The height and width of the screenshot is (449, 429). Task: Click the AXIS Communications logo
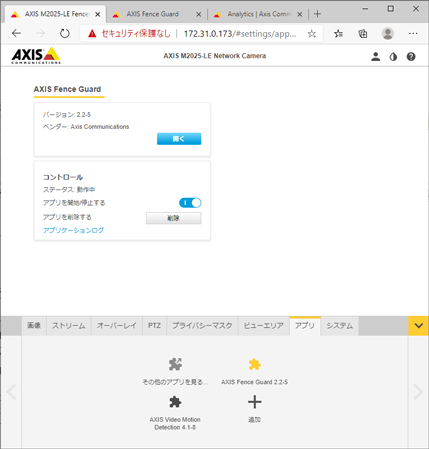click(36, 55)
